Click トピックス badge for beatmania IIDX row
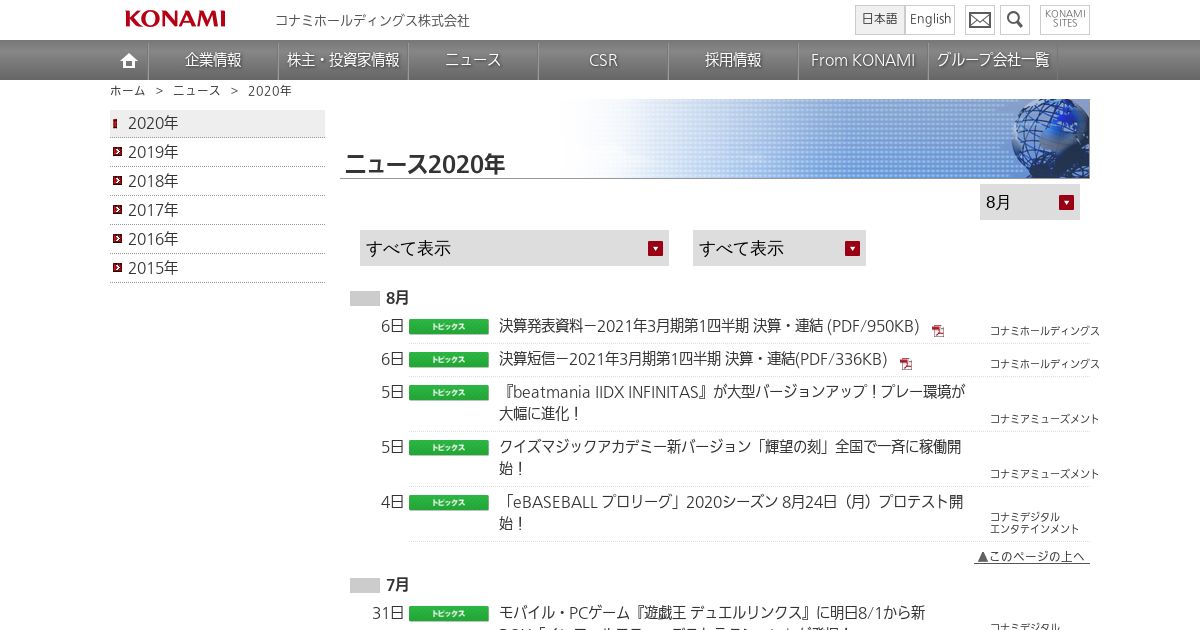 click(x=449, y=393)
